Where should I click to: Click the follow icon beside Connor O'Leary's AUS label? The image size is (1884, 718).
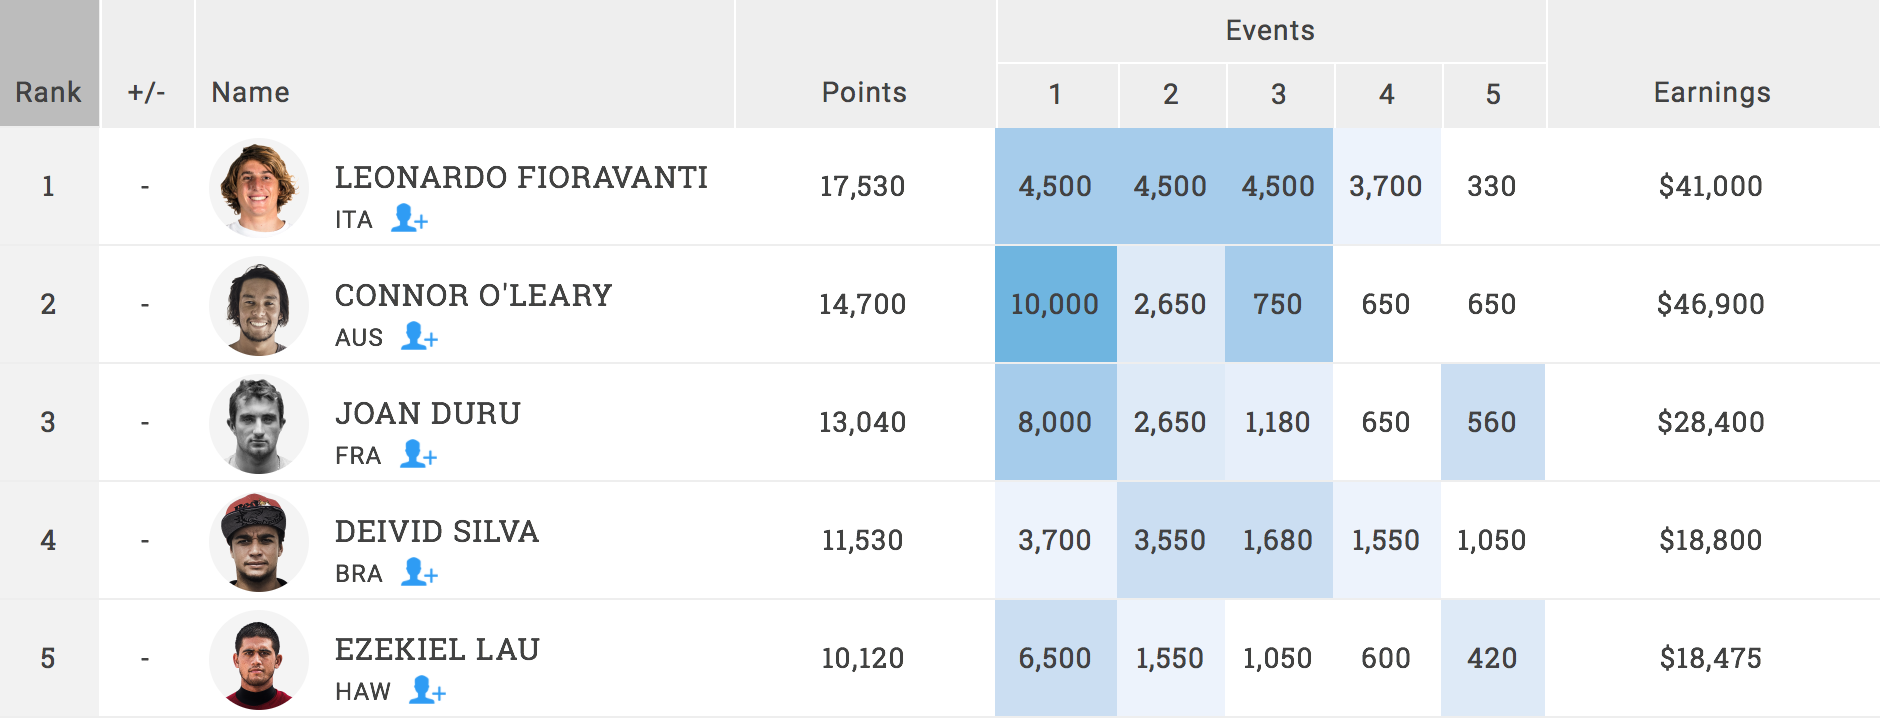pyautogui.click(x=420, y=336)
